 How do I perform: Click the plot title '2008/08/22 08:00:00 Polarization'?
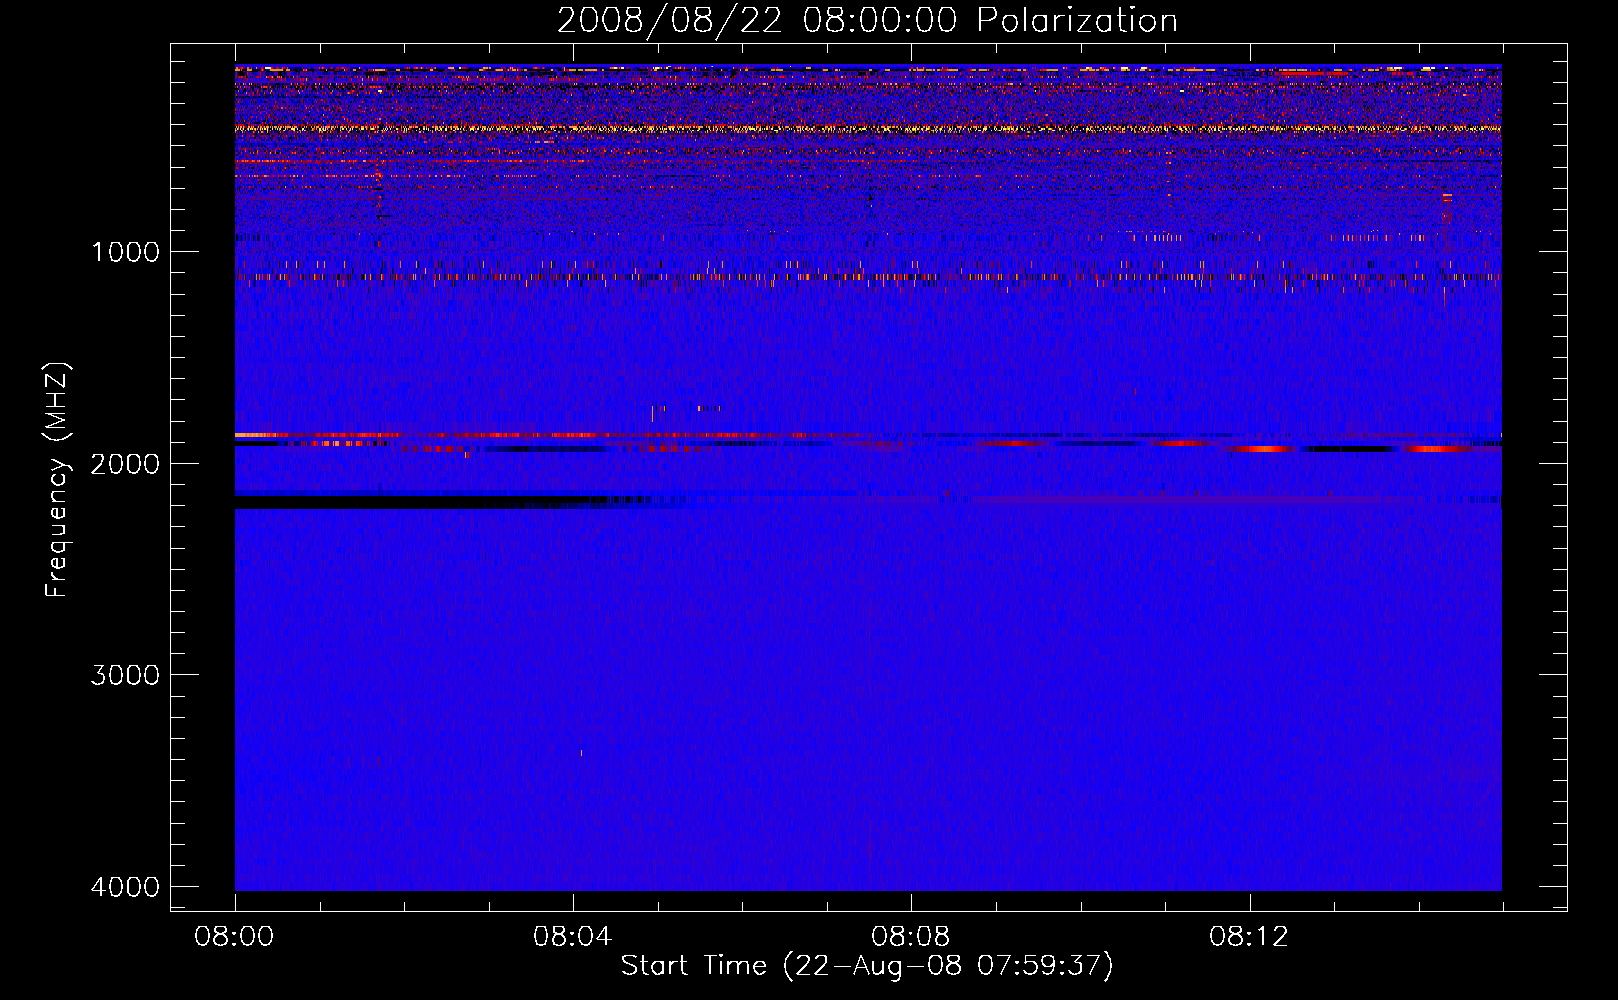coord(867,21)
